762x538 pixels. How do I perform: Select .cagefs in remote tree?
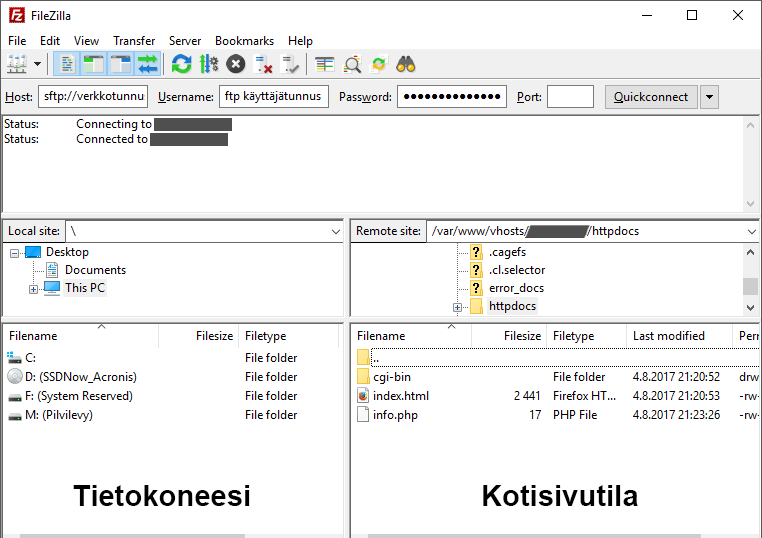[507, 252]
